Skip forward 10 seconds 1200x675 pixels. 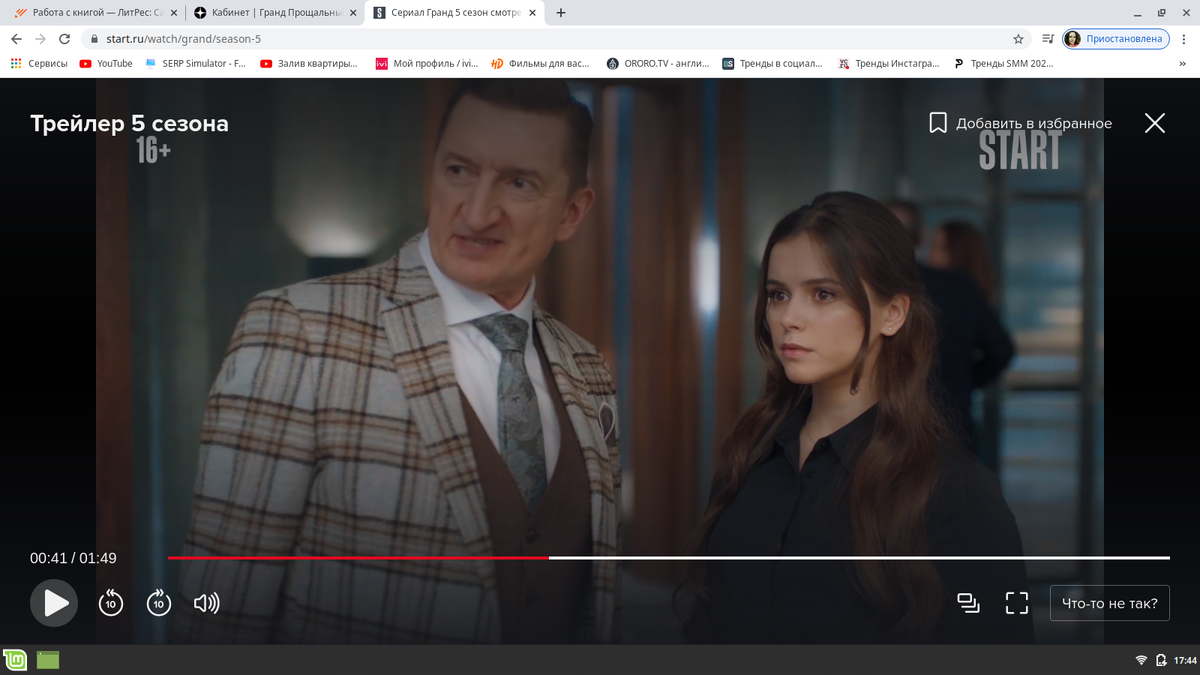pos(159,603)
